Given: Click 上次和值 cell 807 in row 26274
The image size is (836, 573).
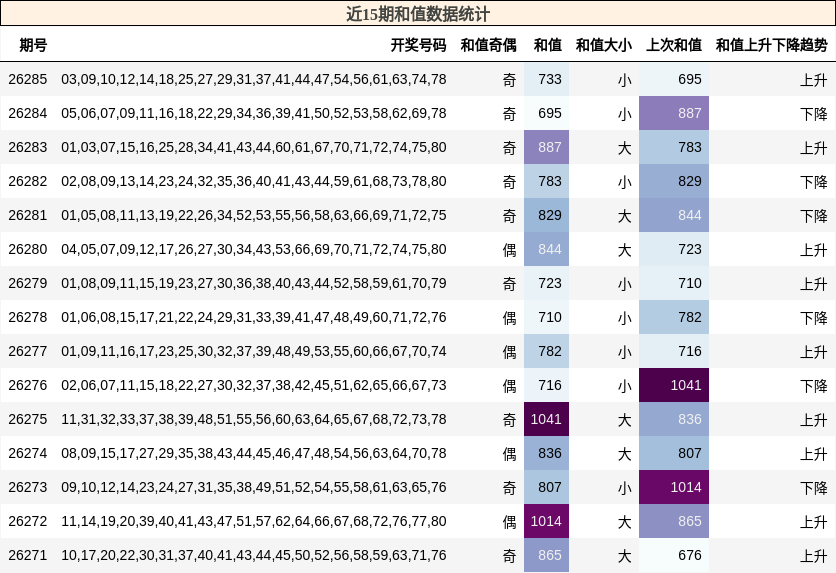Looking at the screenshot, I should [x=674, y=454].
